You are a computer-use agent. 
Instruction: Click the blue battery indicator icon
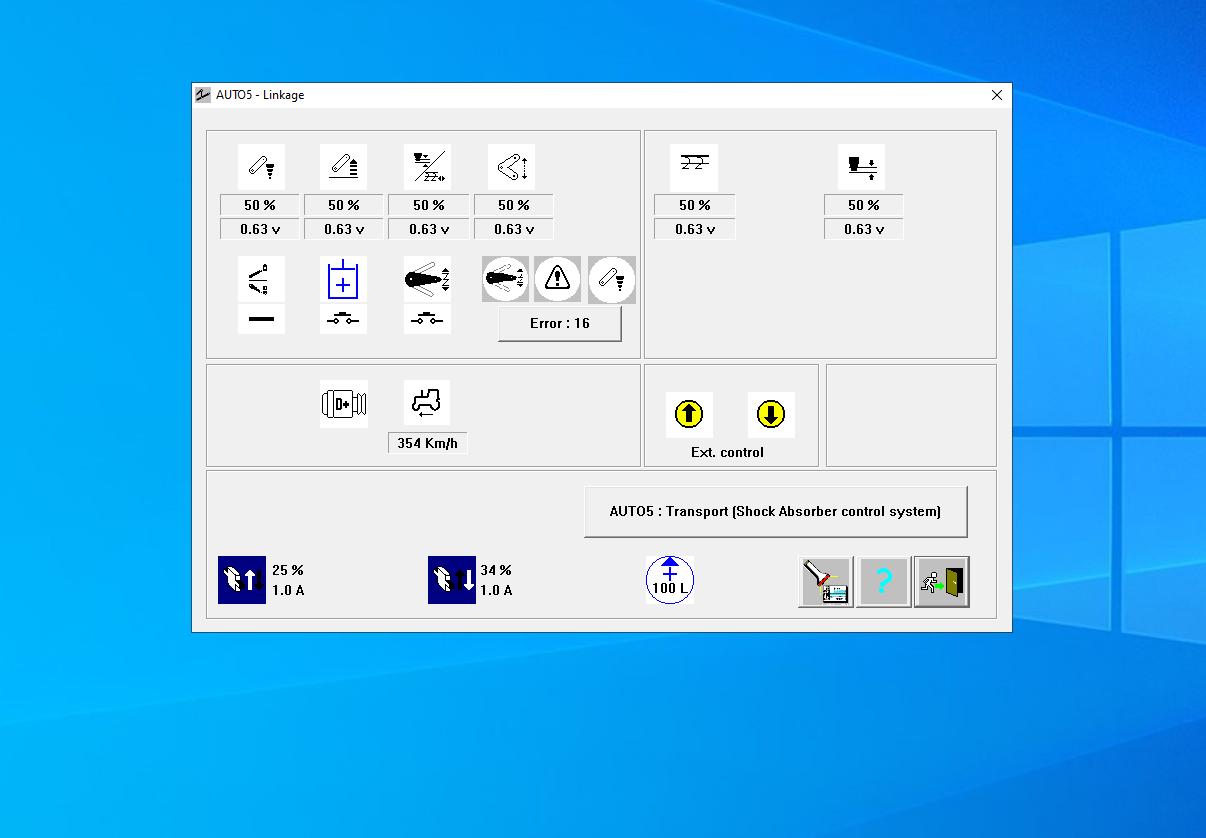click(343, 279)
